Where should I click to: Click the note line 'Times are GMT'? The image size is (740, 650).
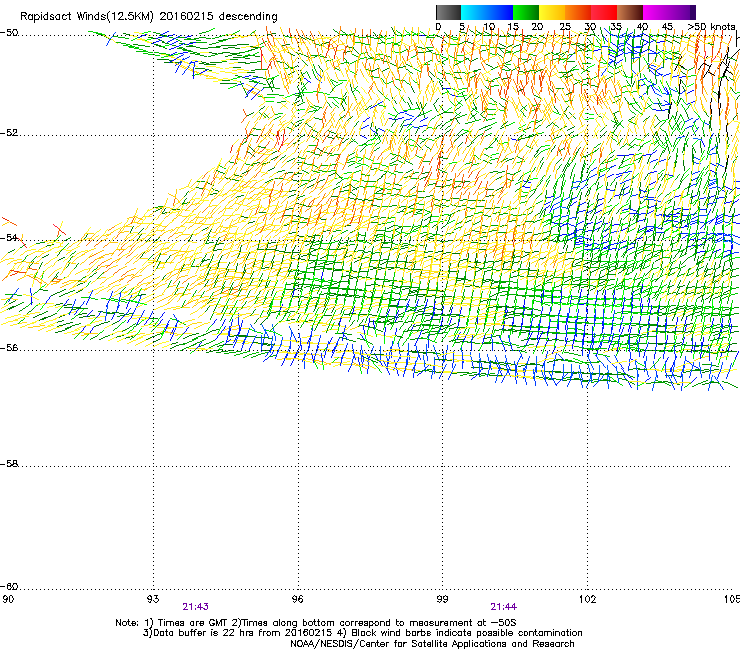coord(193,623)
